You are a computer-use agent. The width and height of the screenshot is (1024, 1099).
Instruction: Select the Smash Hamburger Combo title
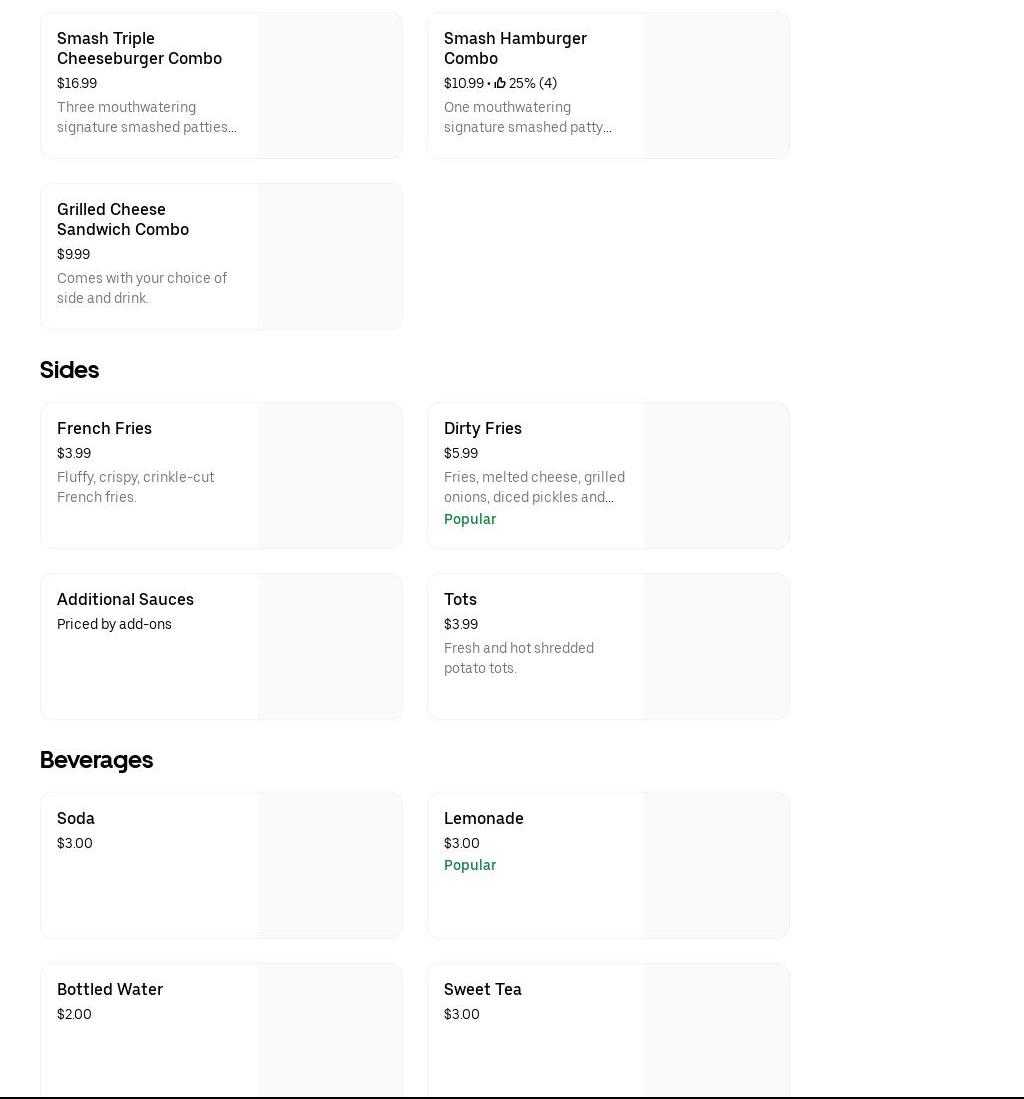(x=515, y=48)
